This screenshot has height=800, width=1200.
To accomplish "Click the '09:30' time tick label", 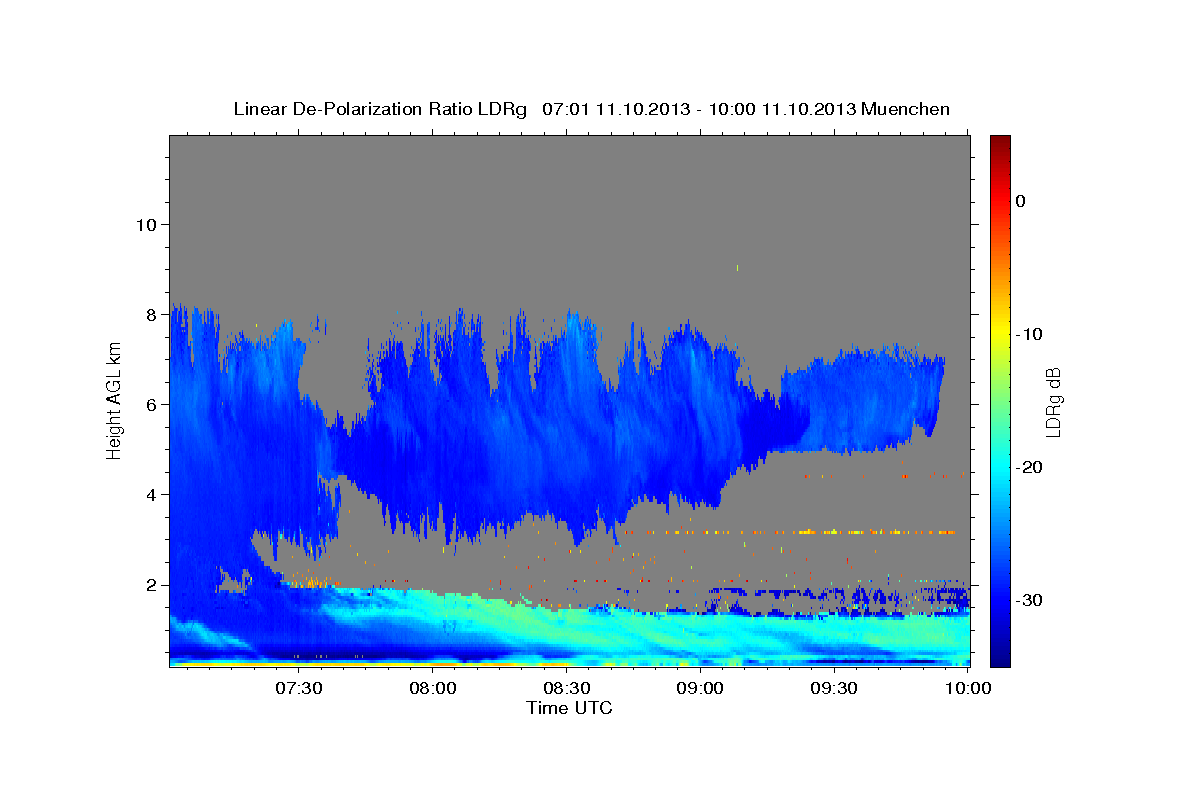I will 834,689.
